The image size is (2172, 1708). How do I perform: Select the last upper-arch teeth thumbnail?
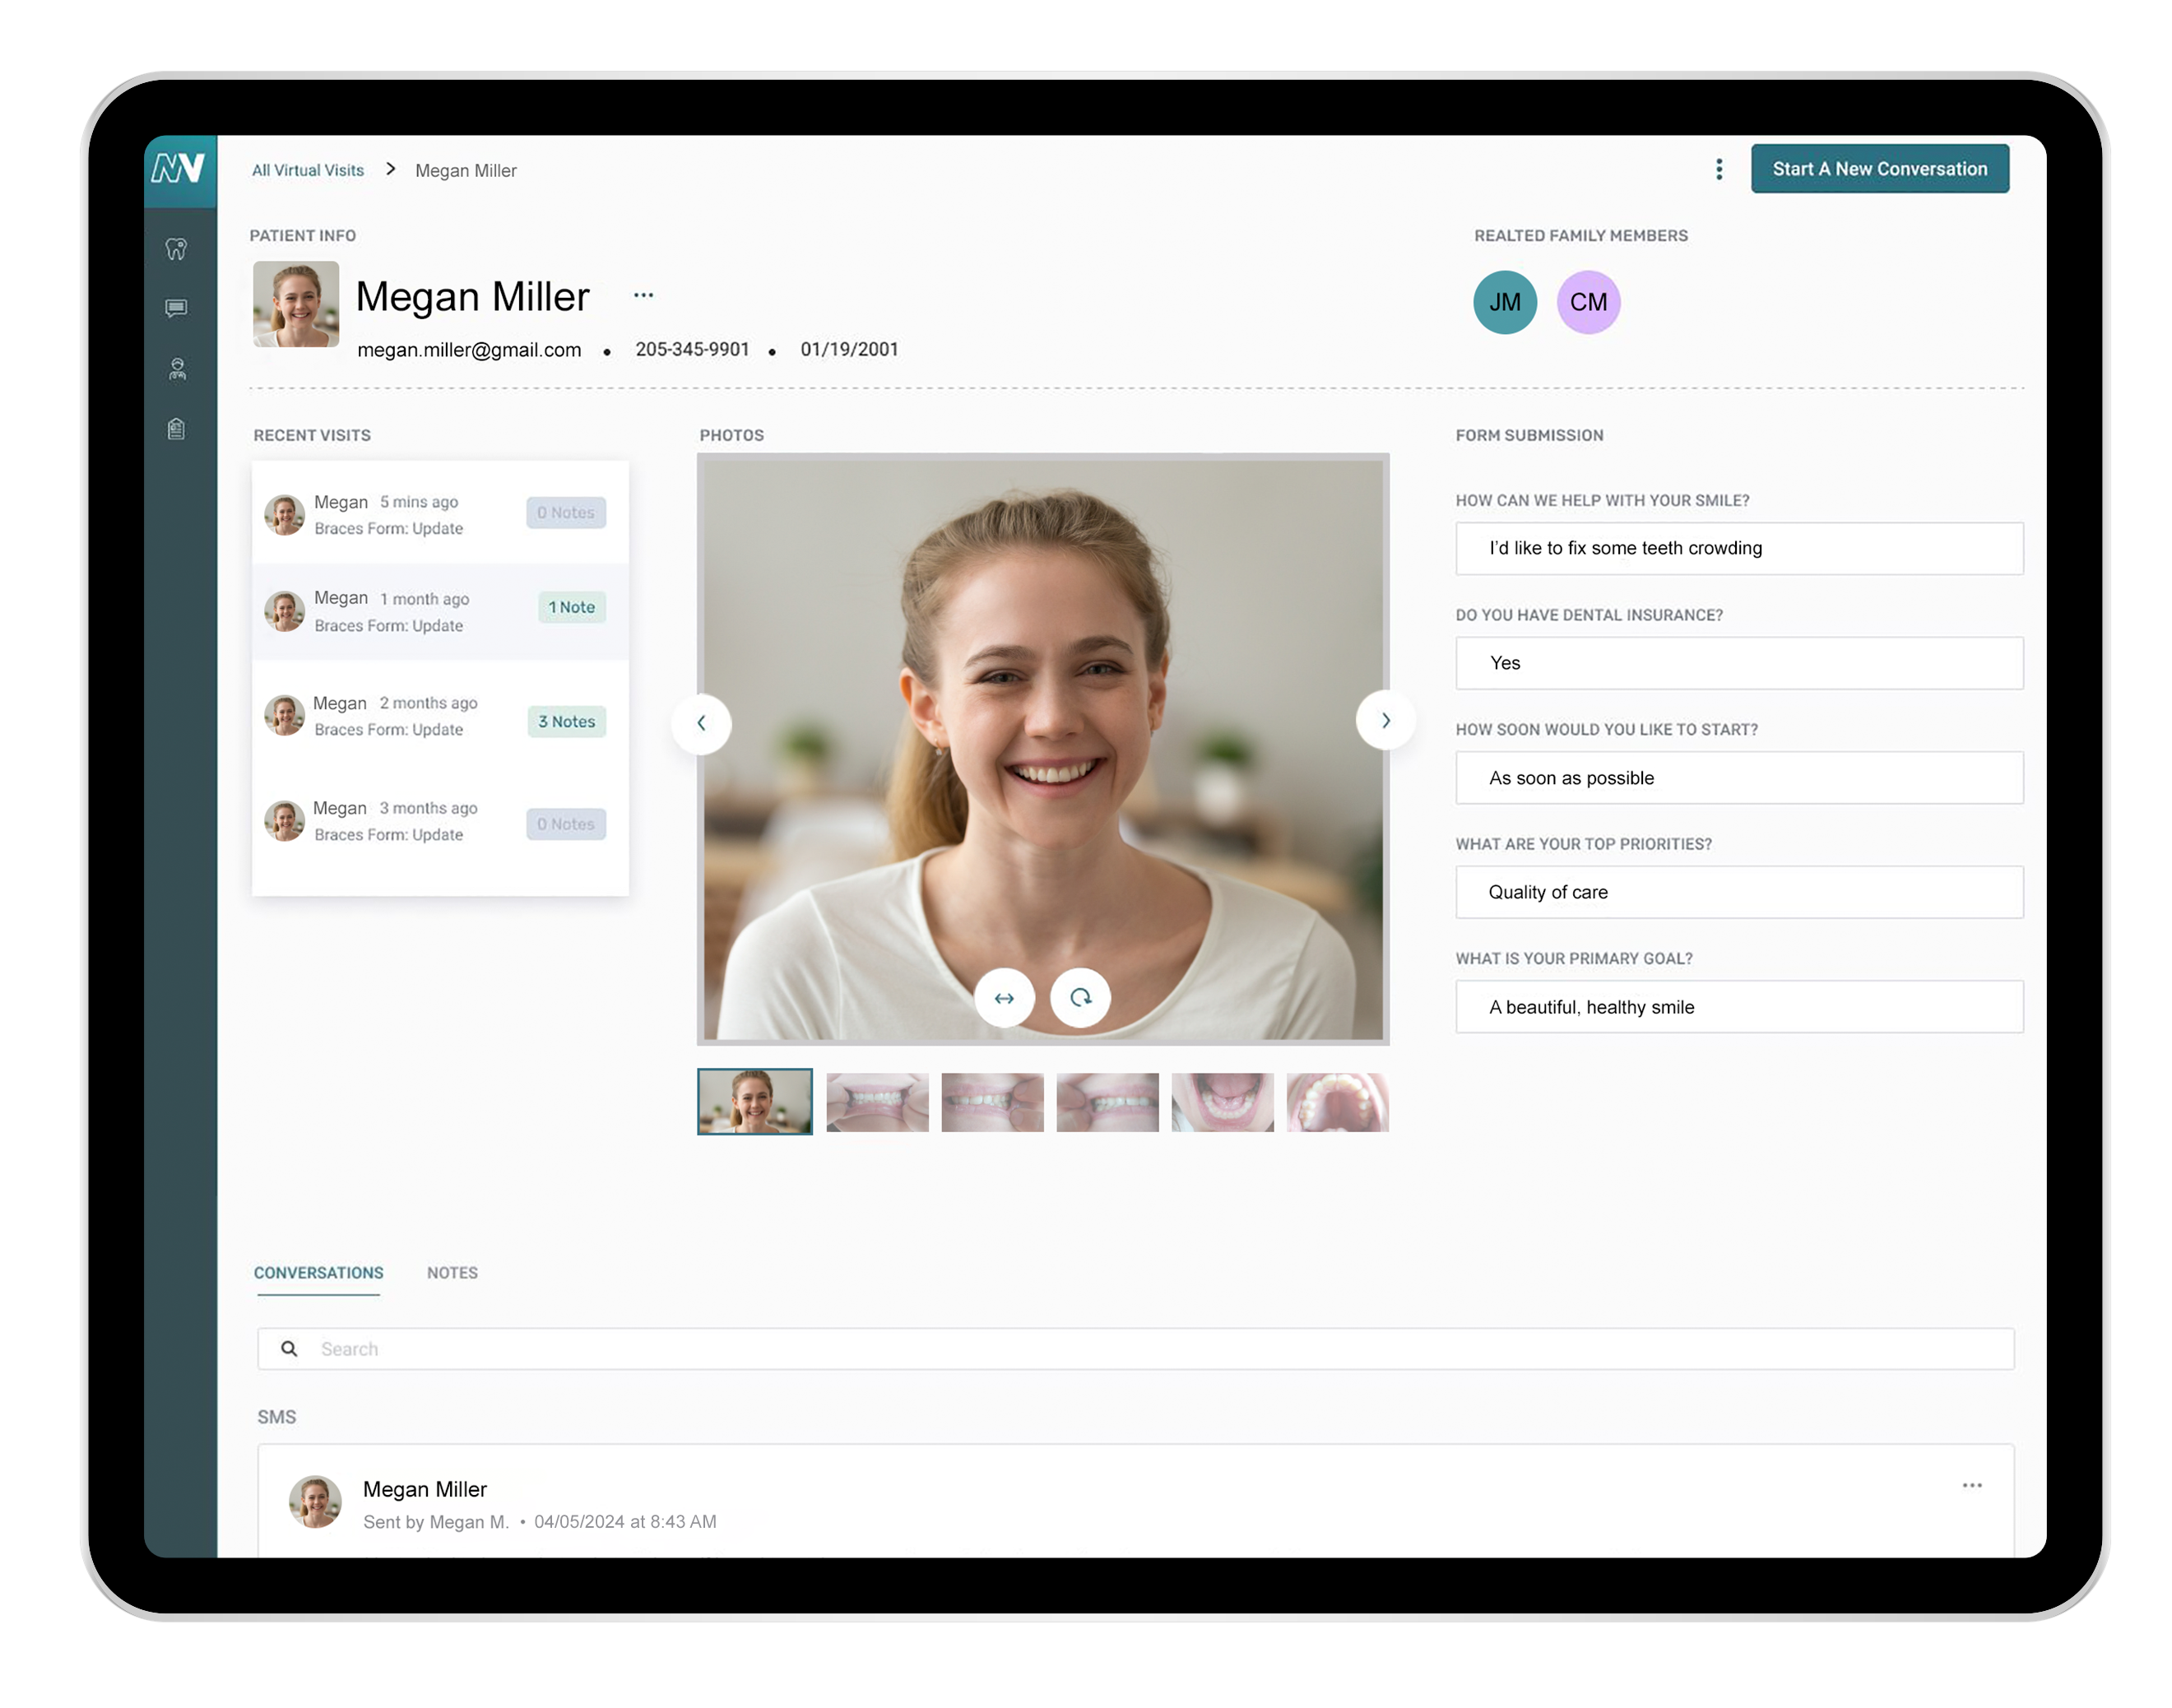point(1337,1102)
